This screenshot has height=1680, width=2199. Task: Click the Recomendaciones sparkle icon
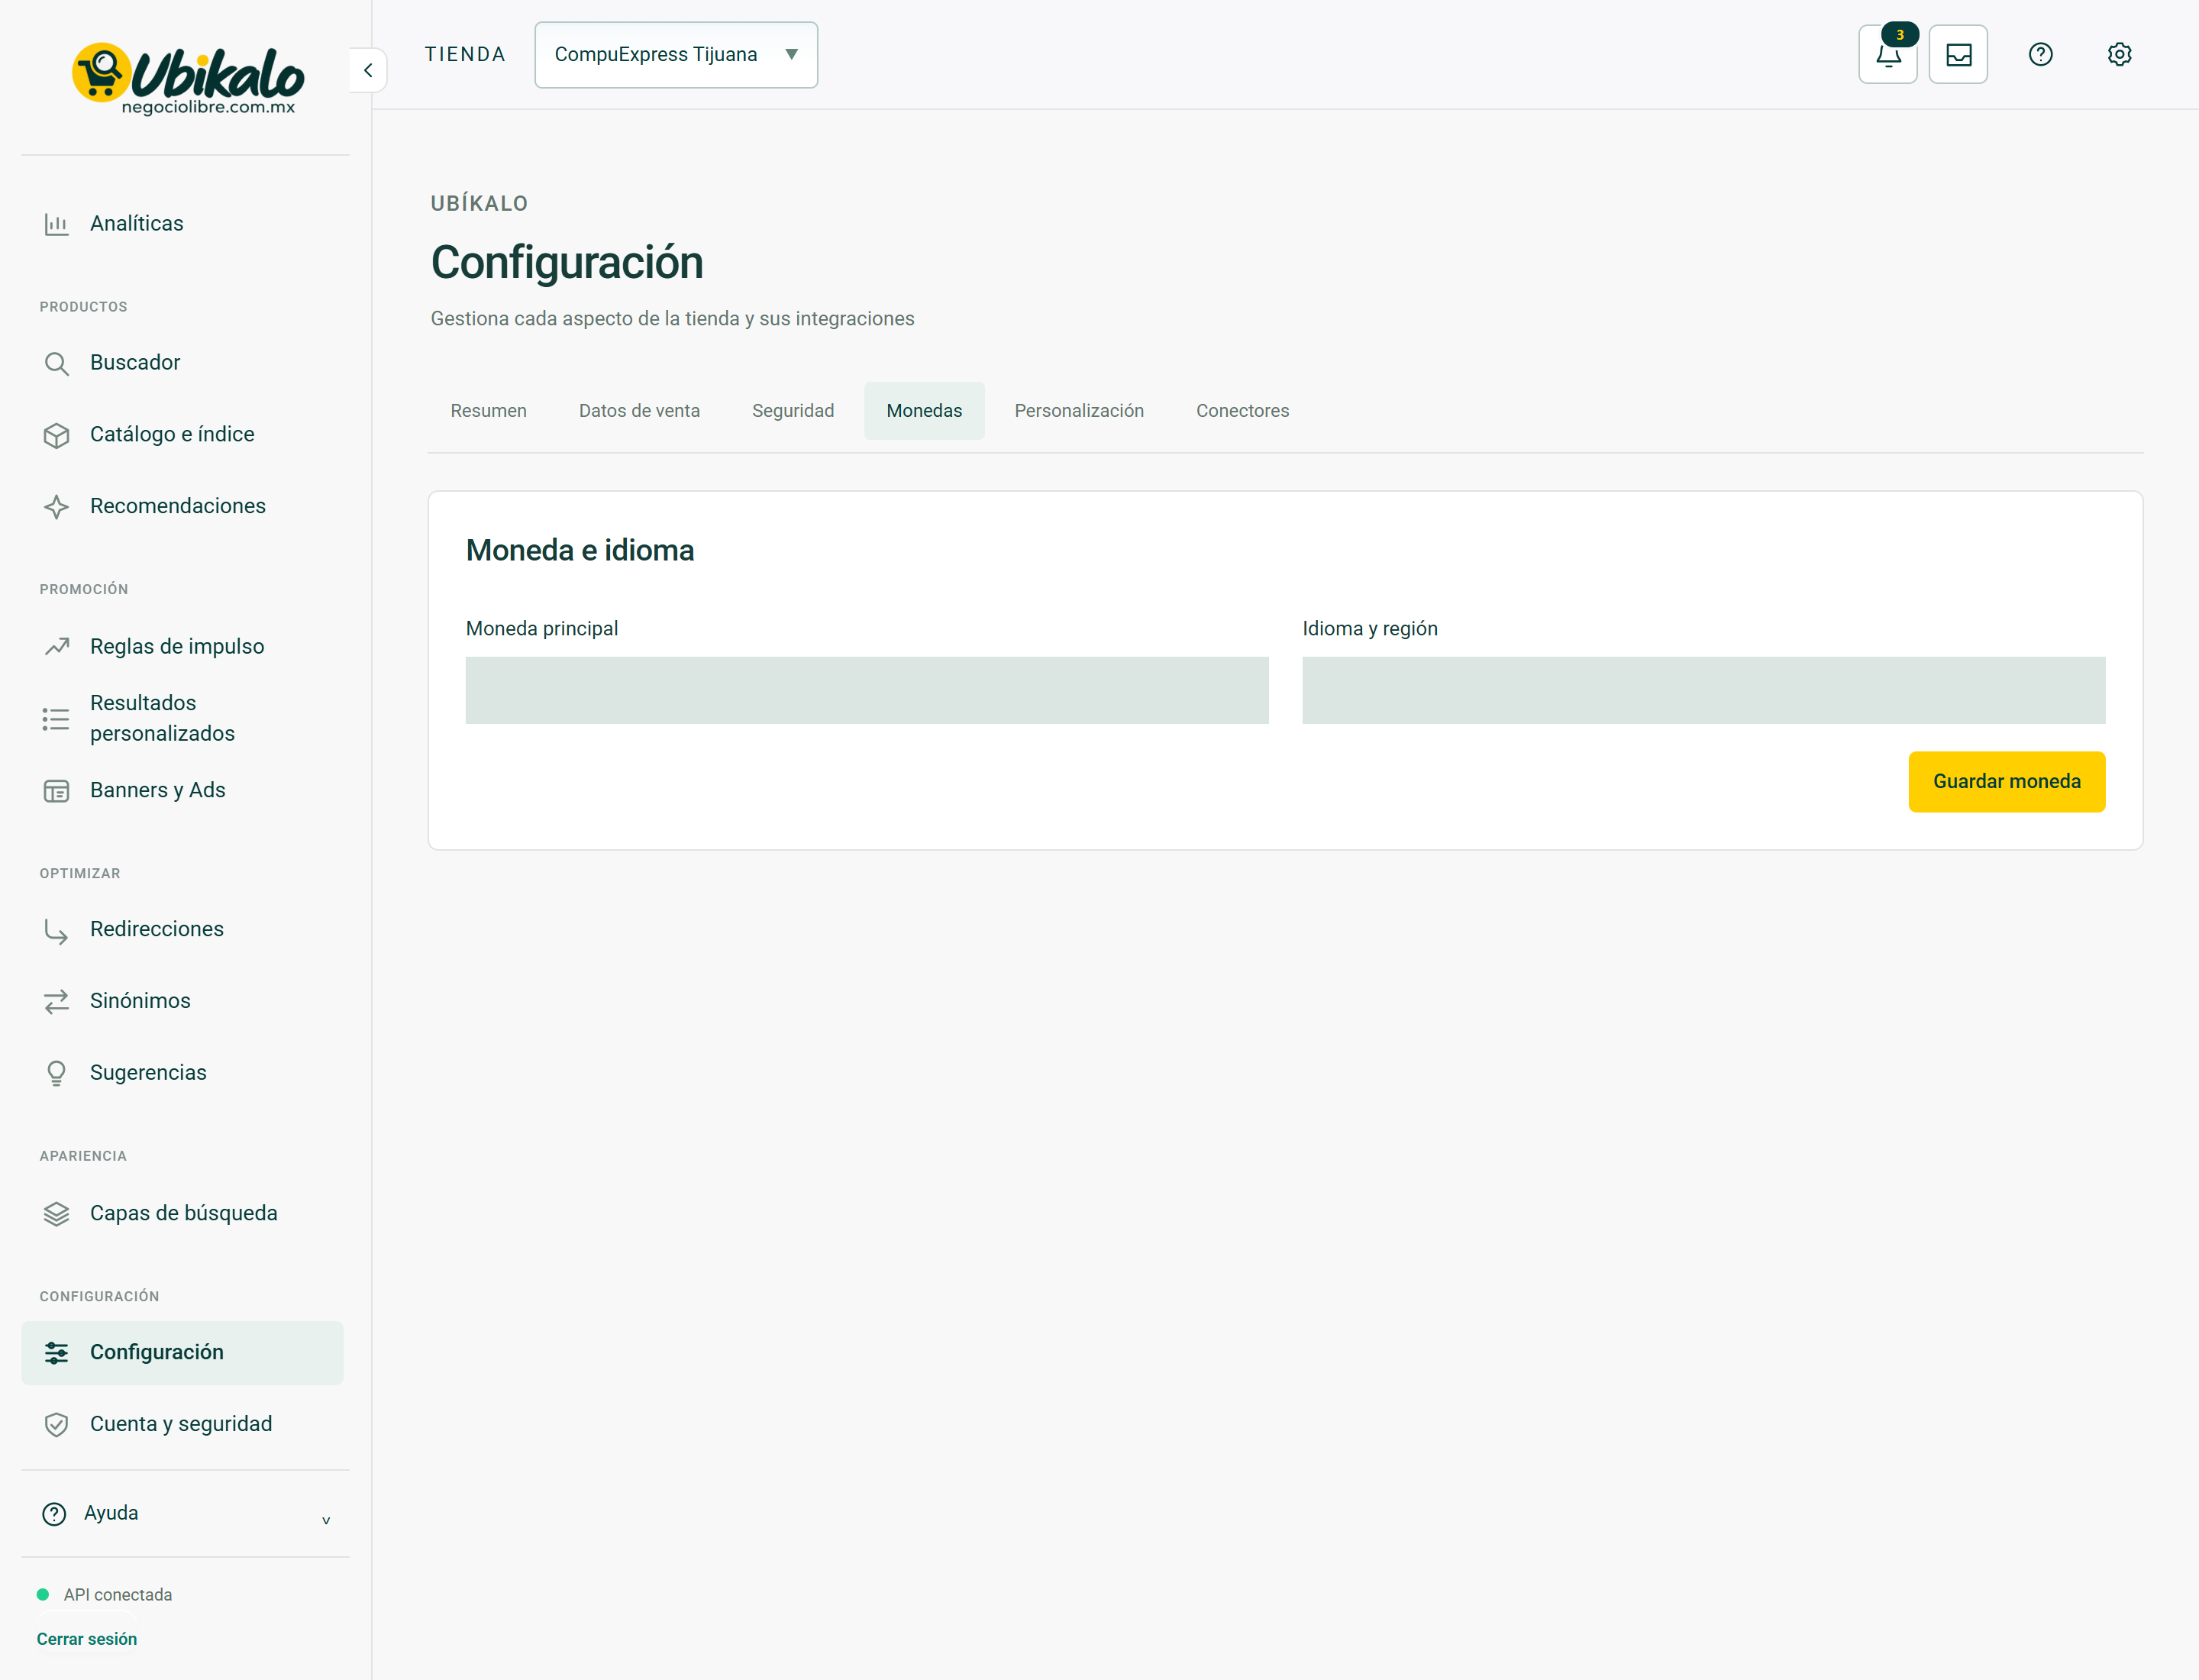(56, 507)
